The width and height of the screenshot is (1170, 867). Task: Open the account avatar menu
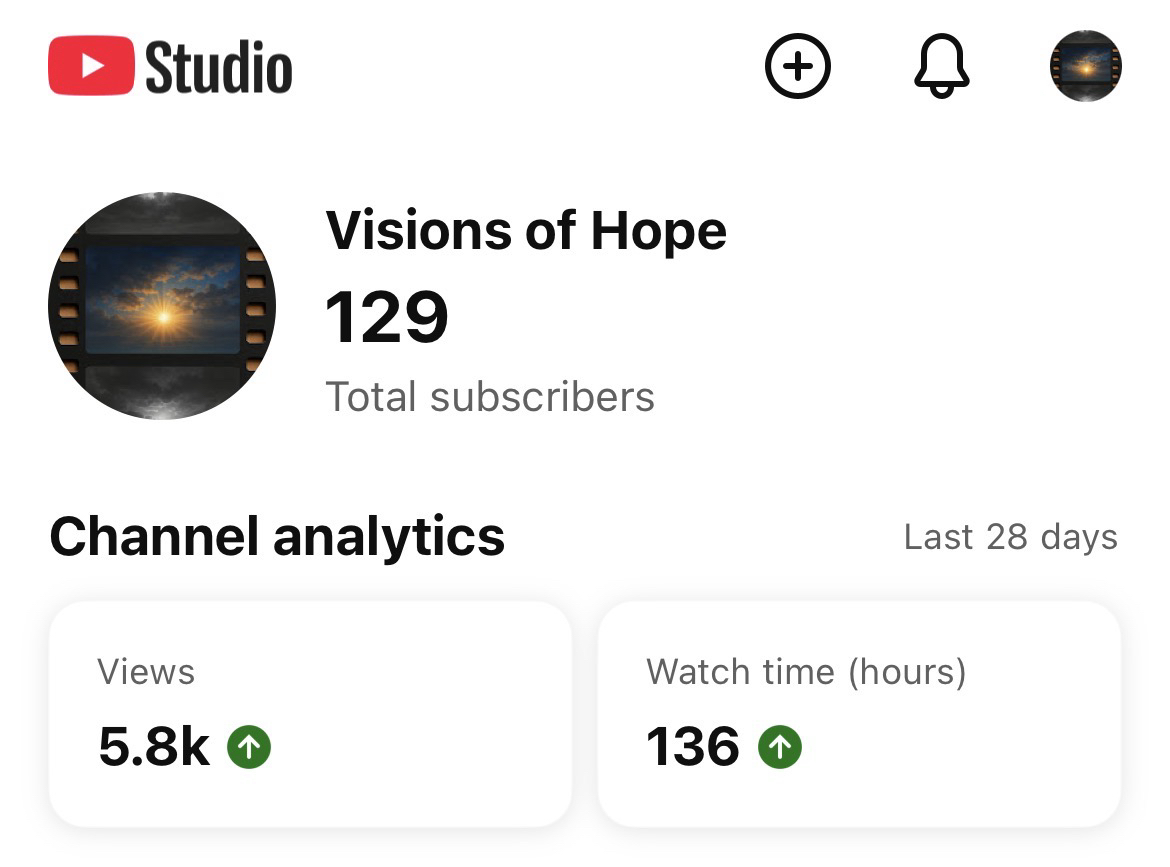[1085, 66]
